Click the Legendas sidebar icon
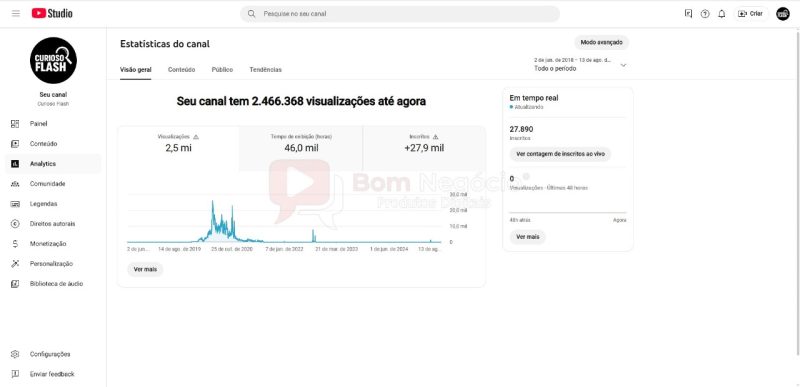Image resolution: width=800 pixels, height=387 pixels. [15, 204]
